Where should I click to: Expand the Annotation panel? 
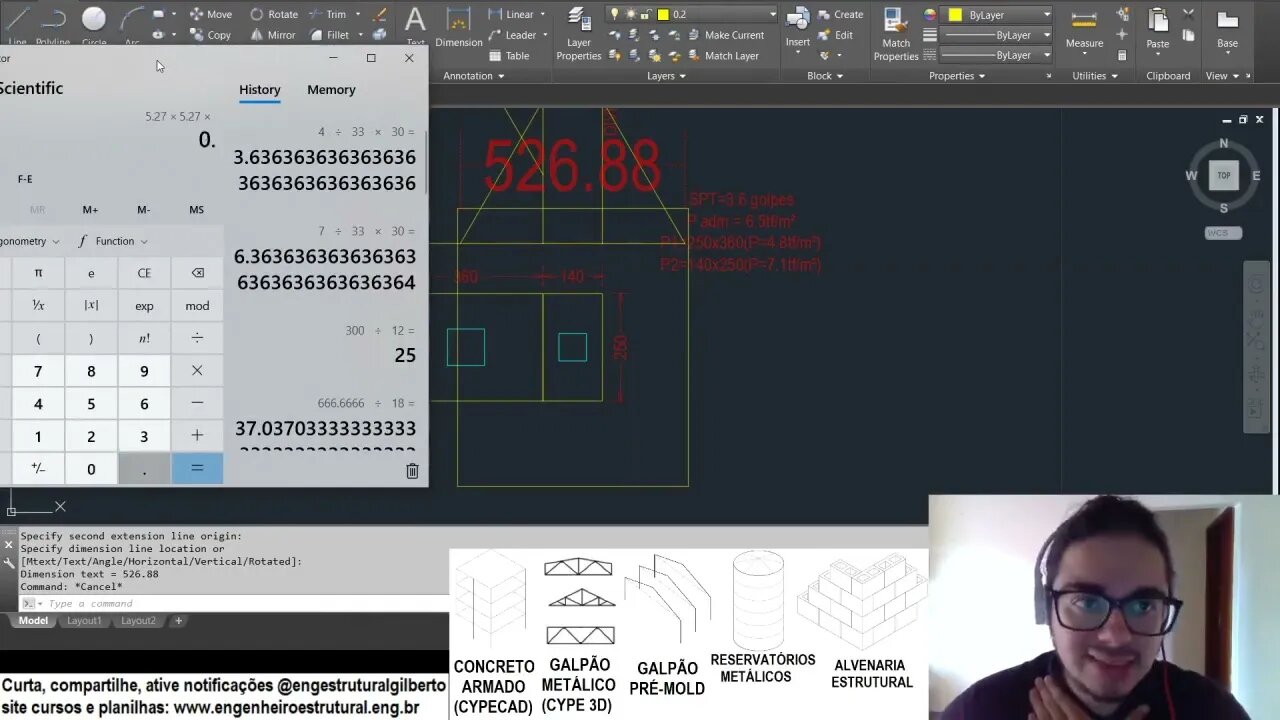476,76
